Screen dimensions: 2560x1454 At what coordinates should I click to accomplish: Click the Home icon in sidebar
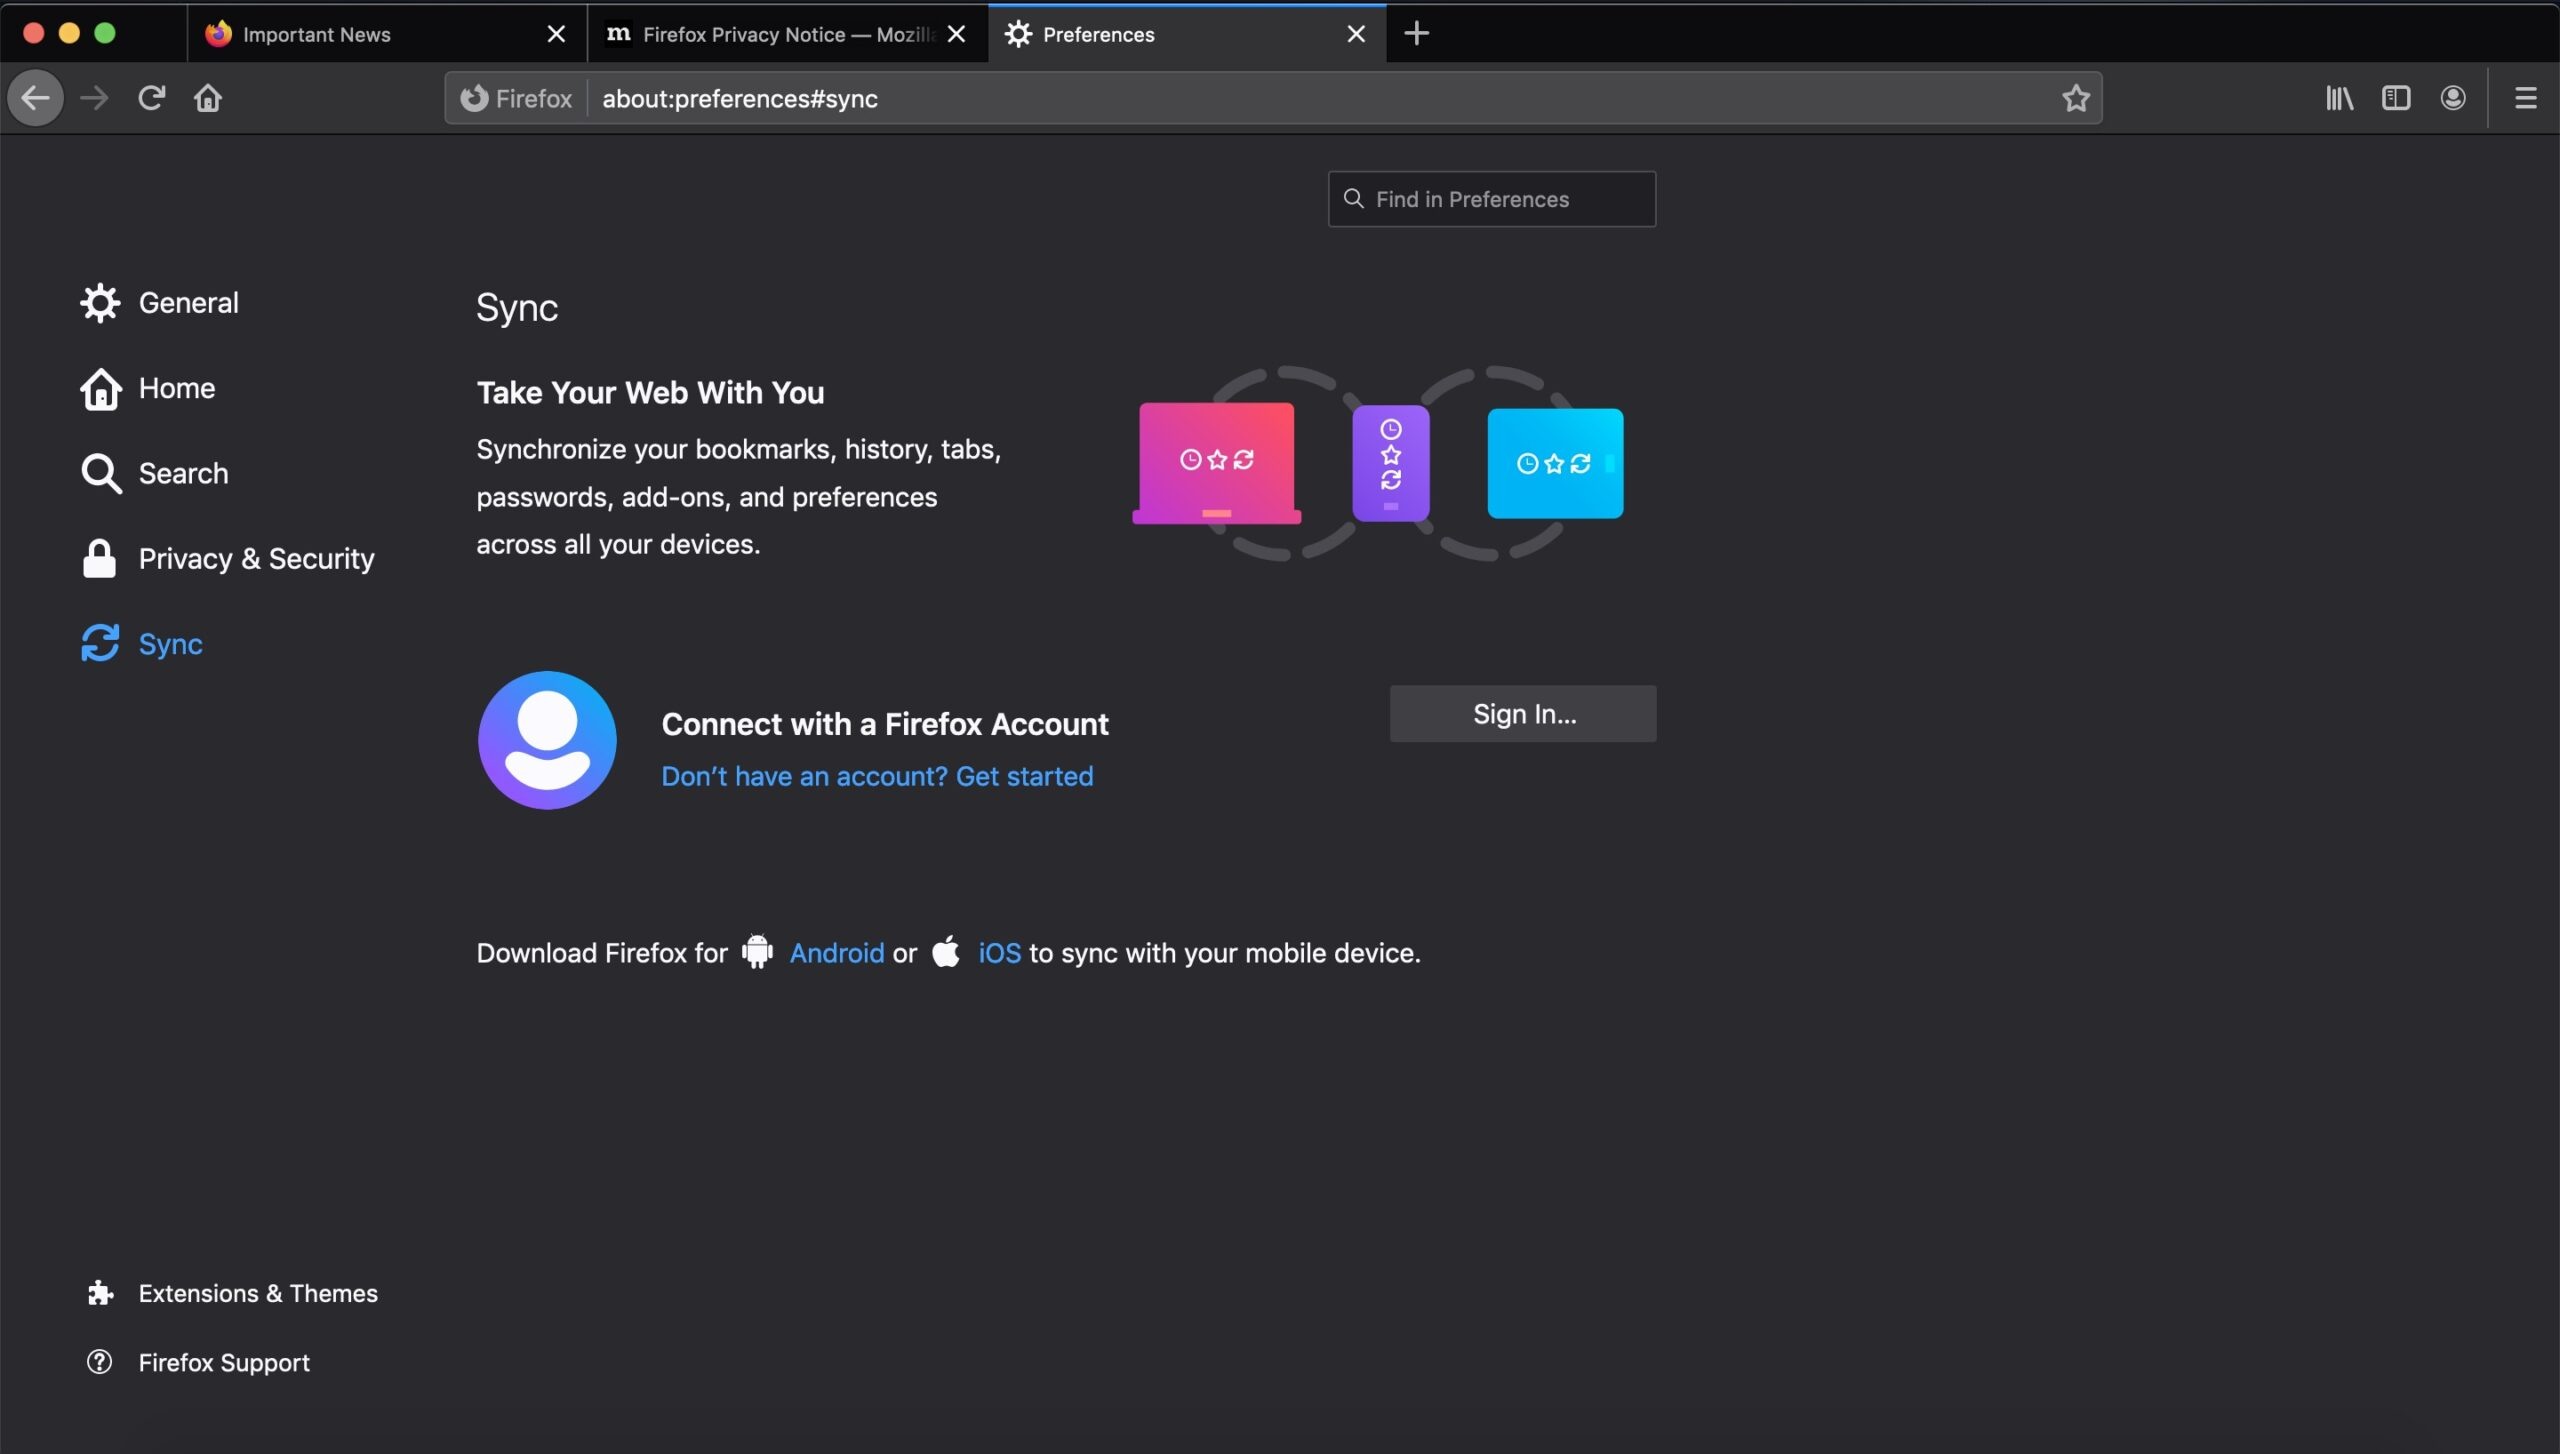tap(98, 389)
